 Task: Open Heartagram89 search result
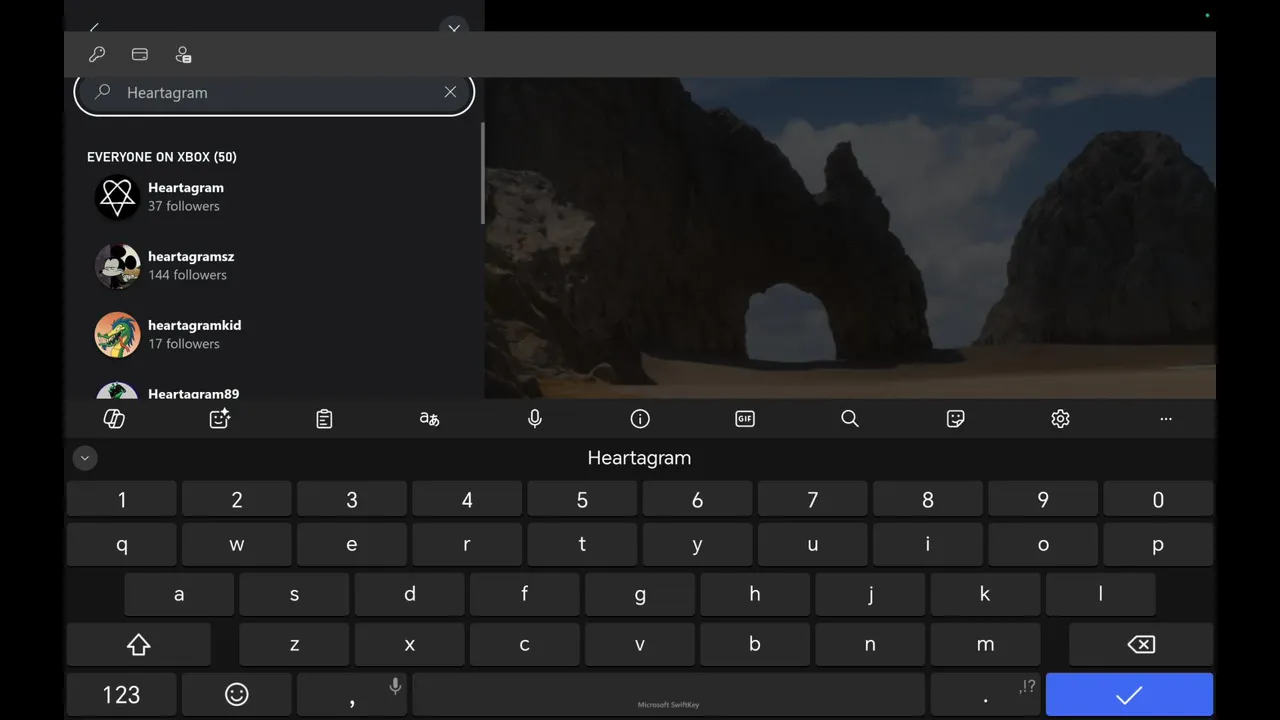point(274,391)
